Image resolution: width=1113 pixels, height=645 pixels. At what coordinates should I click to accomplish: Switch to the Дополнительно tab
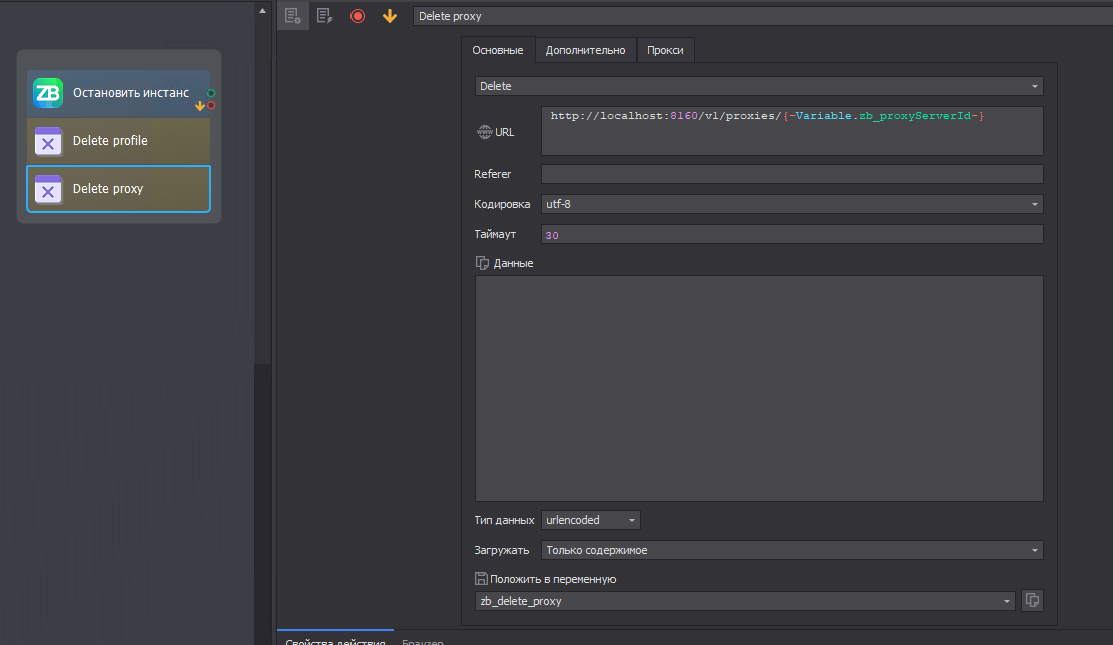point(585,50)
